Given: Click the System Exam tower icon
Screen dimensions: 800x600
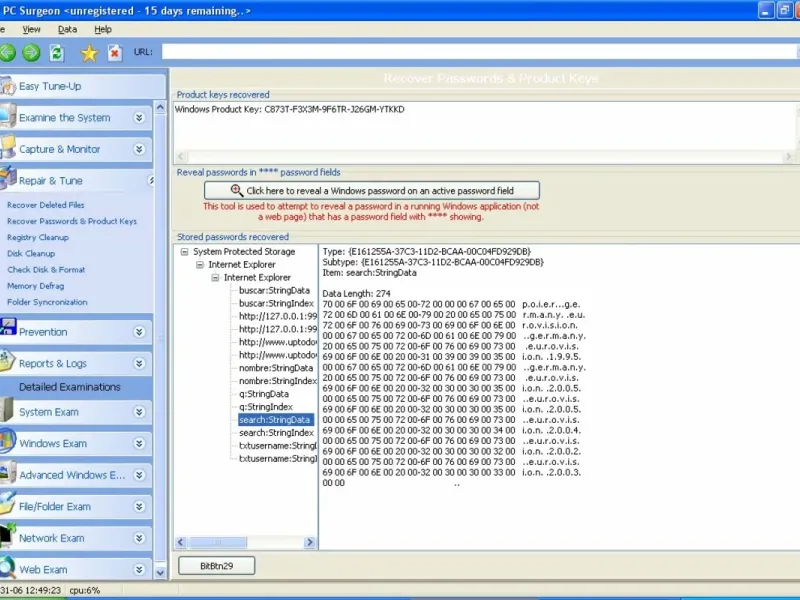Looking at the screenshot, I should click(x=7, y=409).
